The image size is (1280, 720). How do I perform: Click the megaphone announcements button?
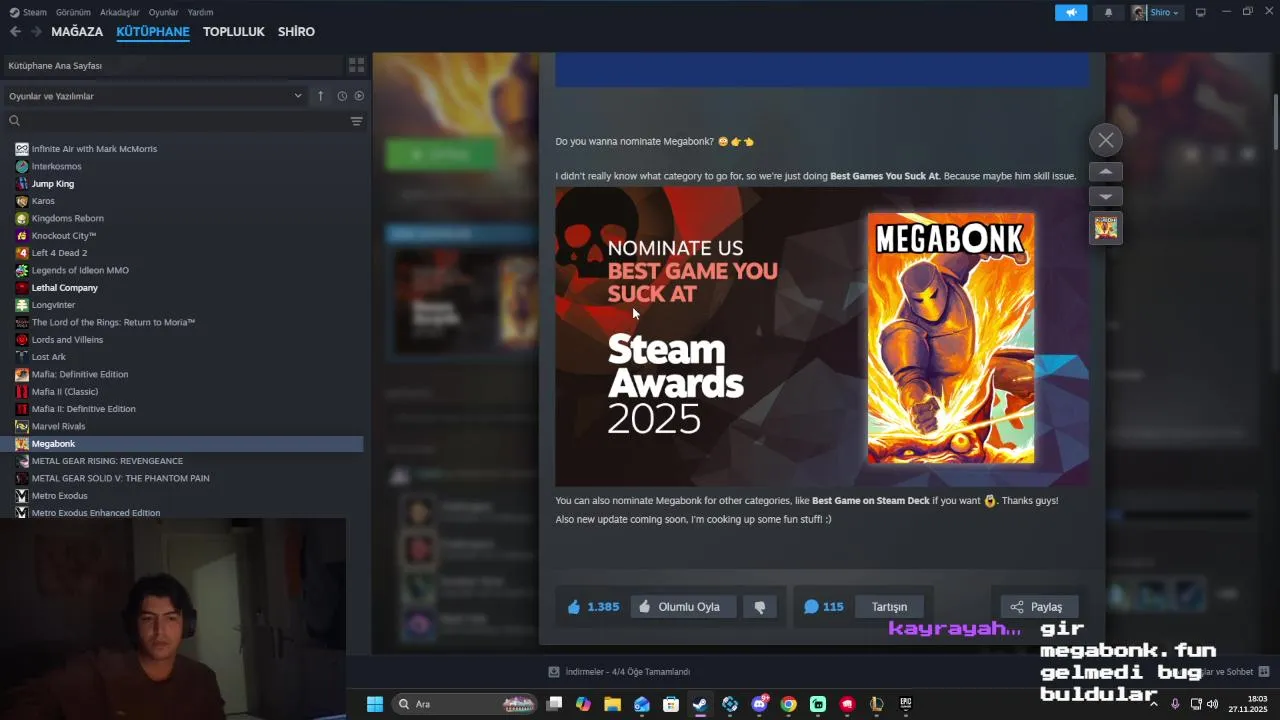point(1071,12)
